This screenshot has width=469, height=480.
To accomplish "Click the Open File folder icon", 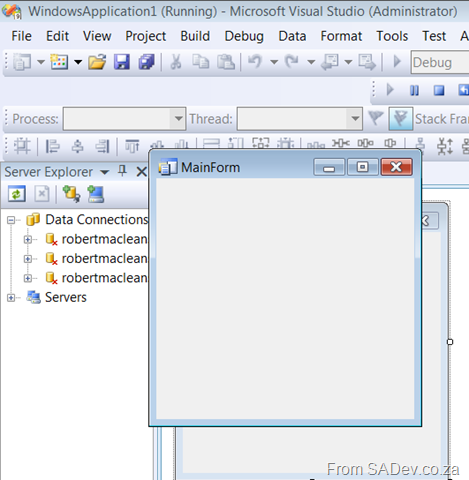I will [97, 62].
